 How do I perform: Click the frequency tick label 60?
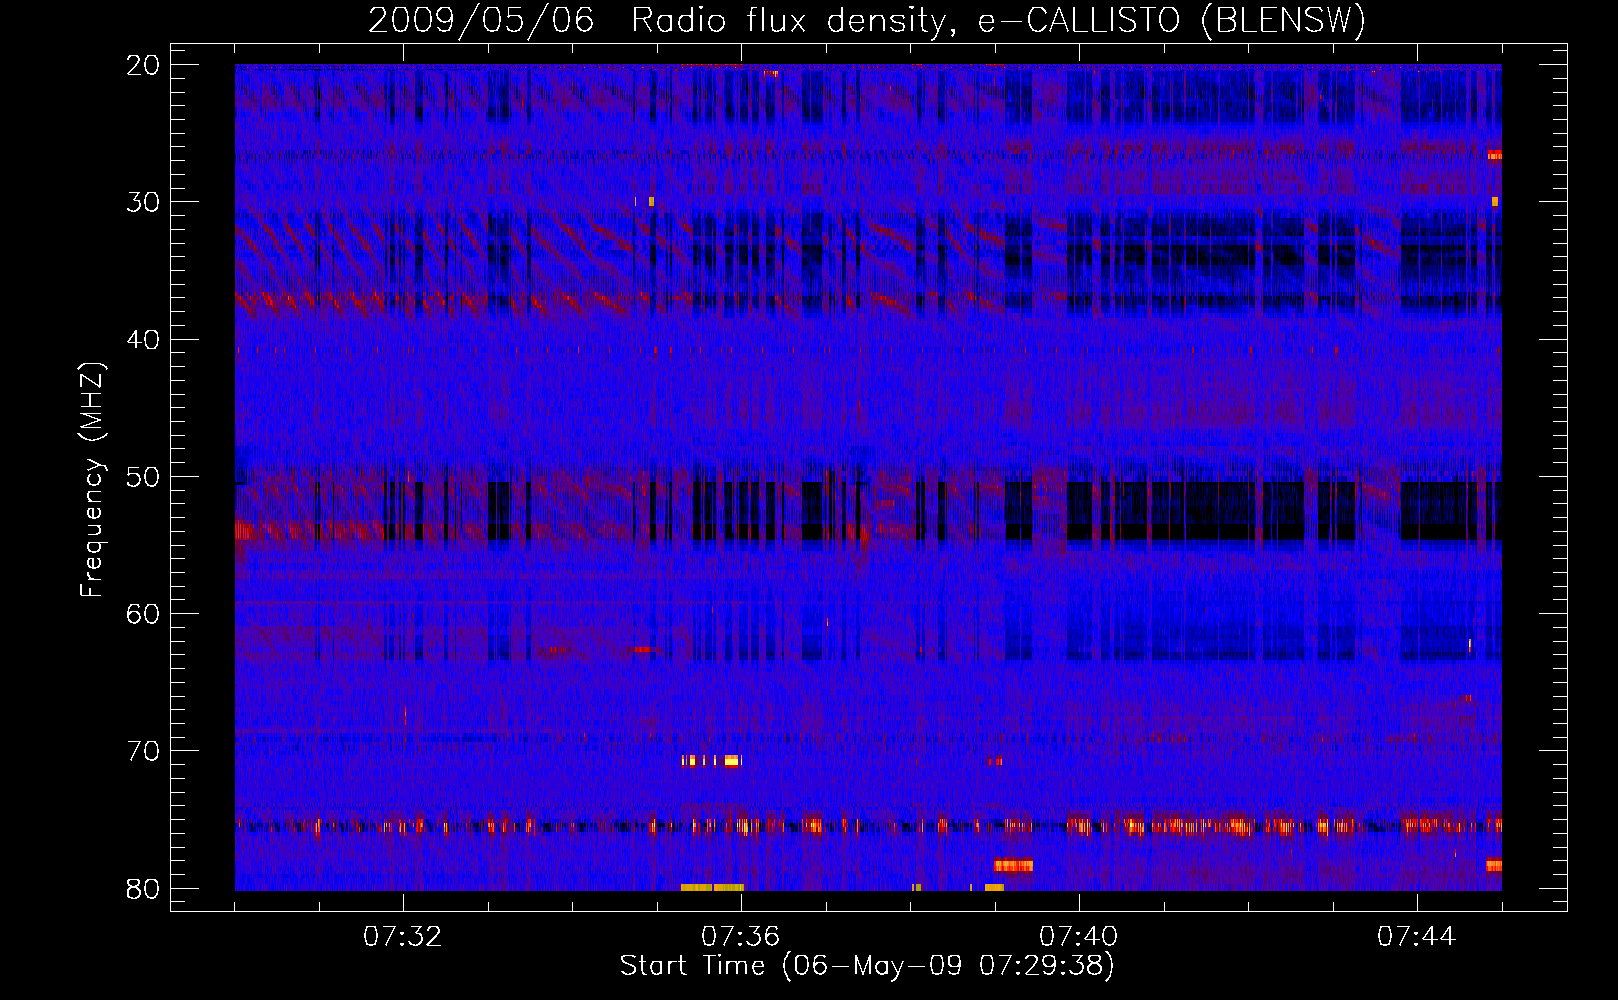tap(143, 614)
